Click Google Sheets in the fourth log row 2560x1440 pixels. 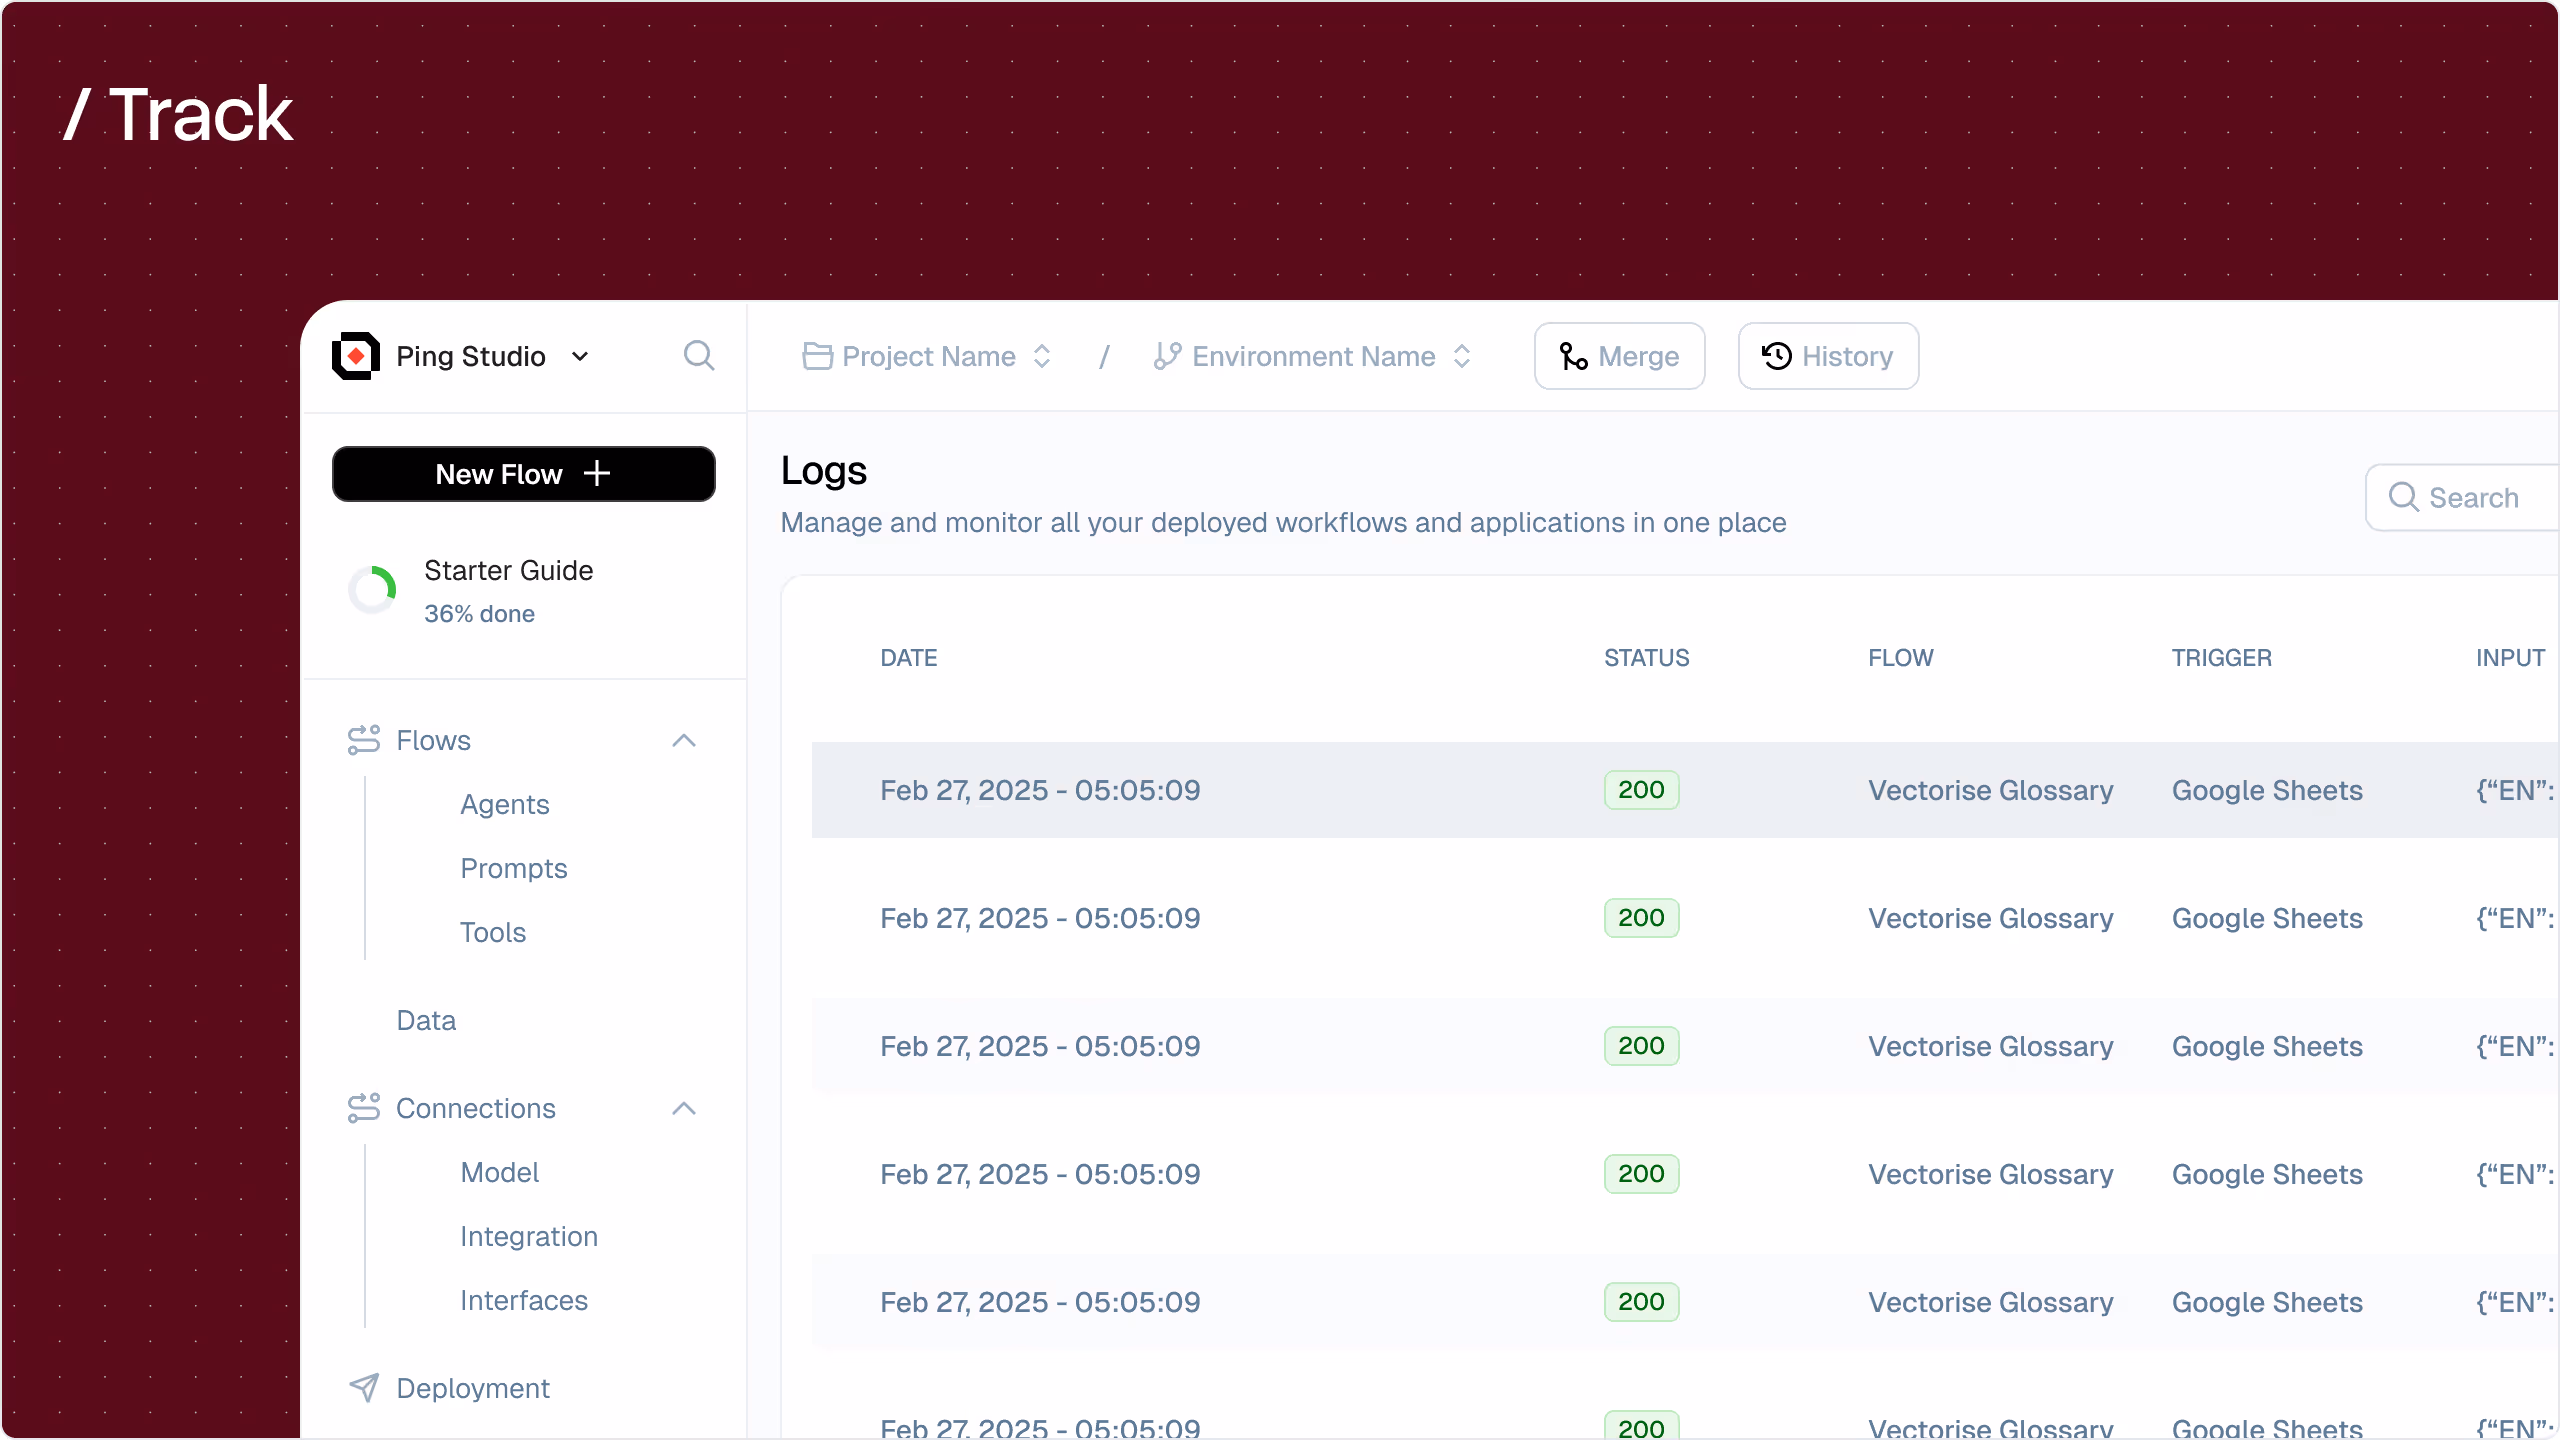click(2267, 1175)
